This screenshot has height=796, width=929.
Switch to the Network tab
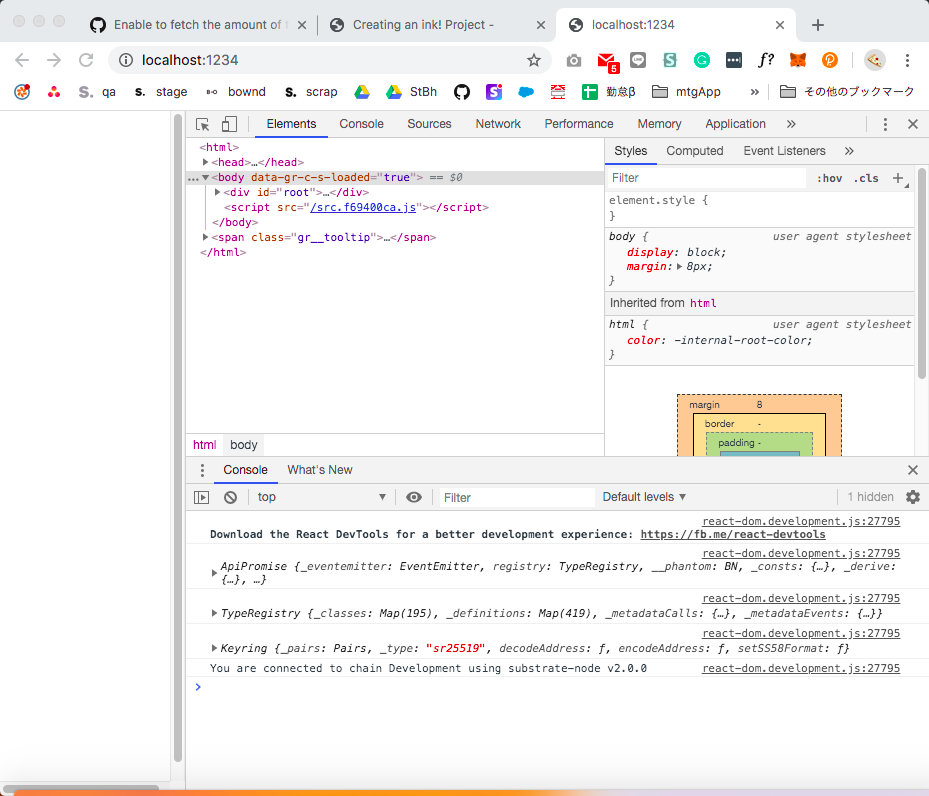498,124
